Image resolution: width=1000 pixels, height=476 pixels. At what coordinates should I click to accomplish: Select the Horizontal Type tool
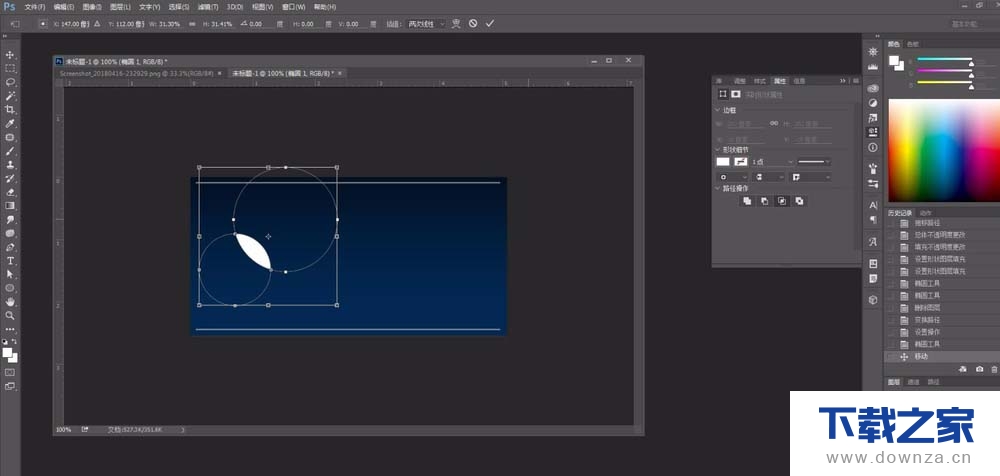(10, 261)
